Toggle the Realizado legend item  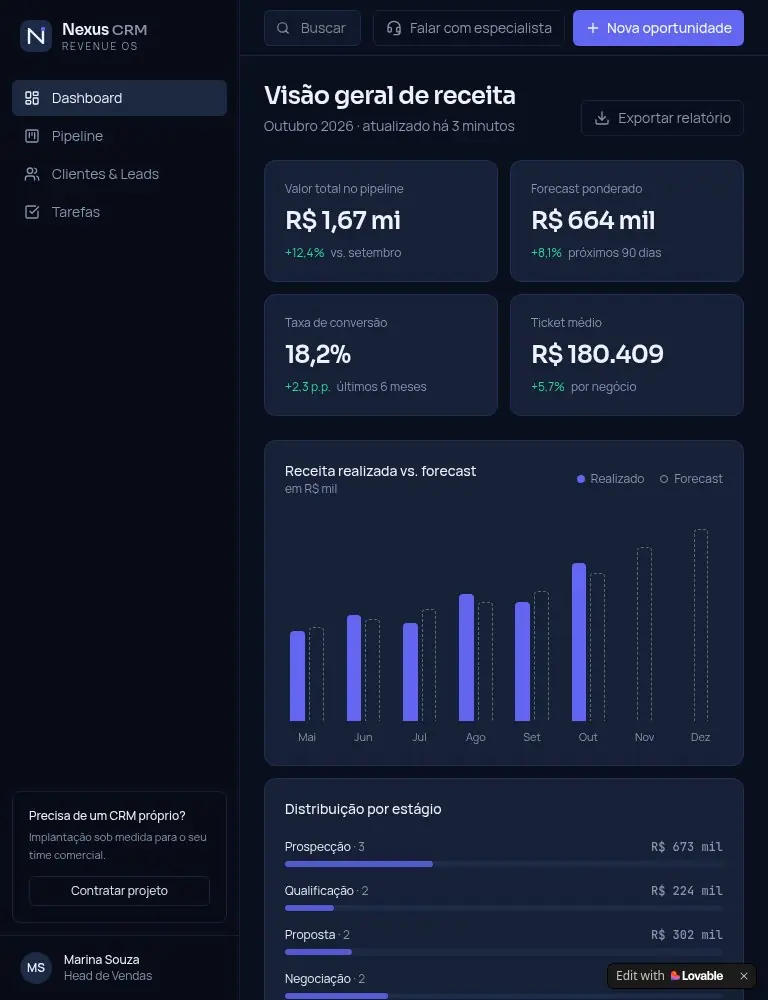[610, 478]
